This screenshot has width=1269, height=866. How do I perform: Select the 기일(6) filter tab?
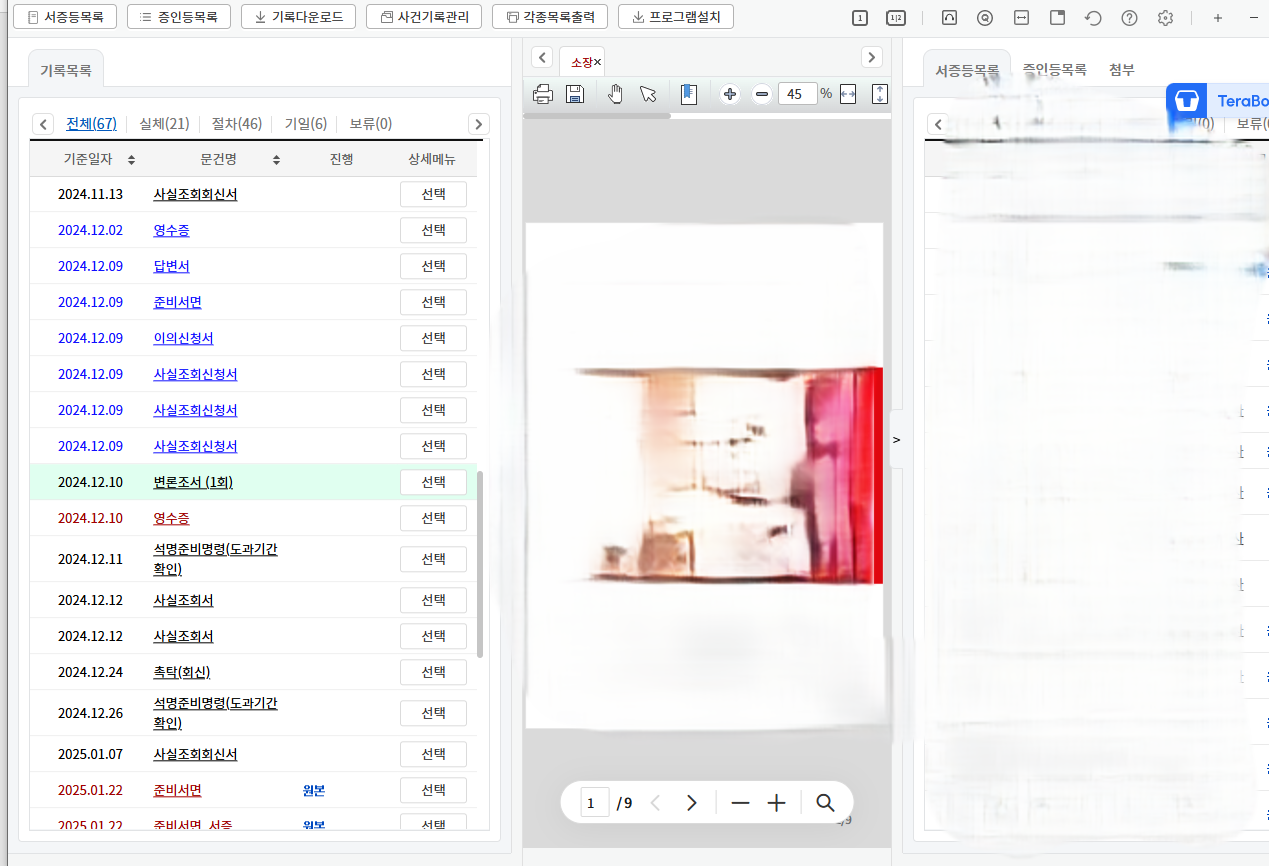coord(306,124)
